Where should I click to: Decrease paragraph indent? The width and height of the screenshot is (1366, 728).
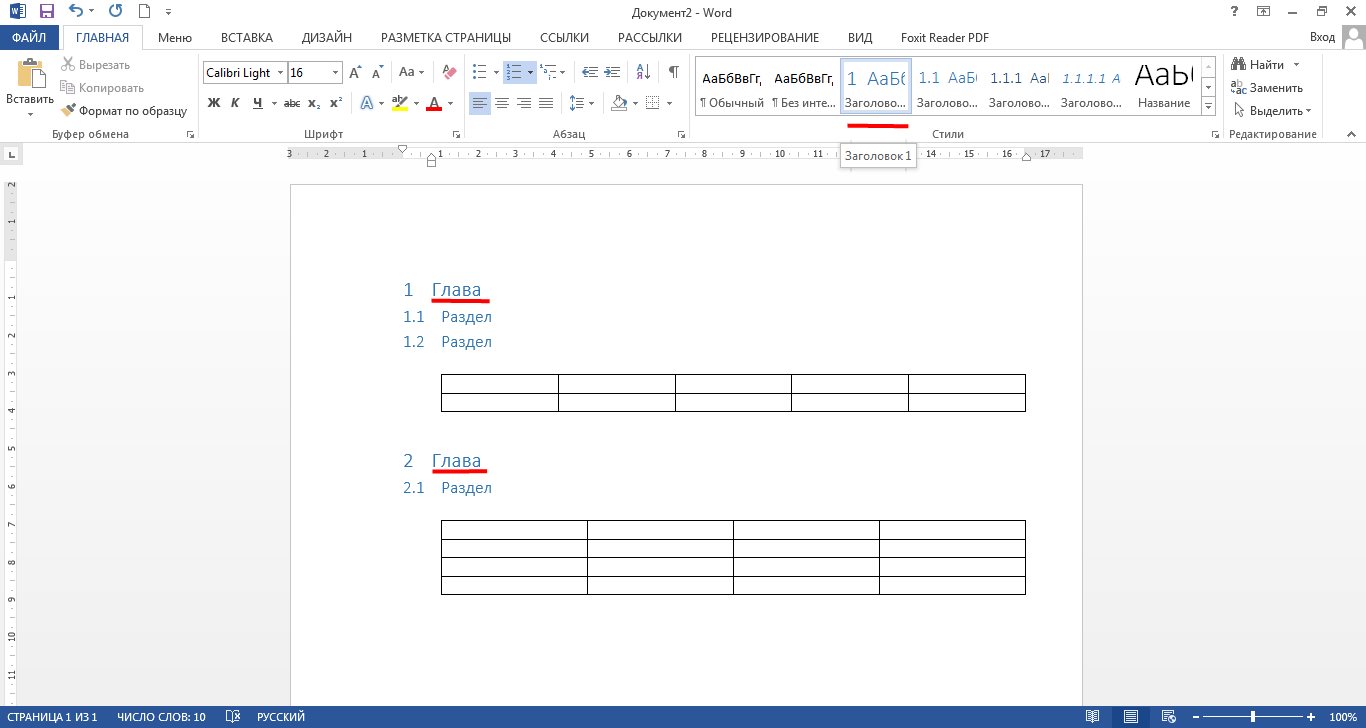tap(590, 73)
